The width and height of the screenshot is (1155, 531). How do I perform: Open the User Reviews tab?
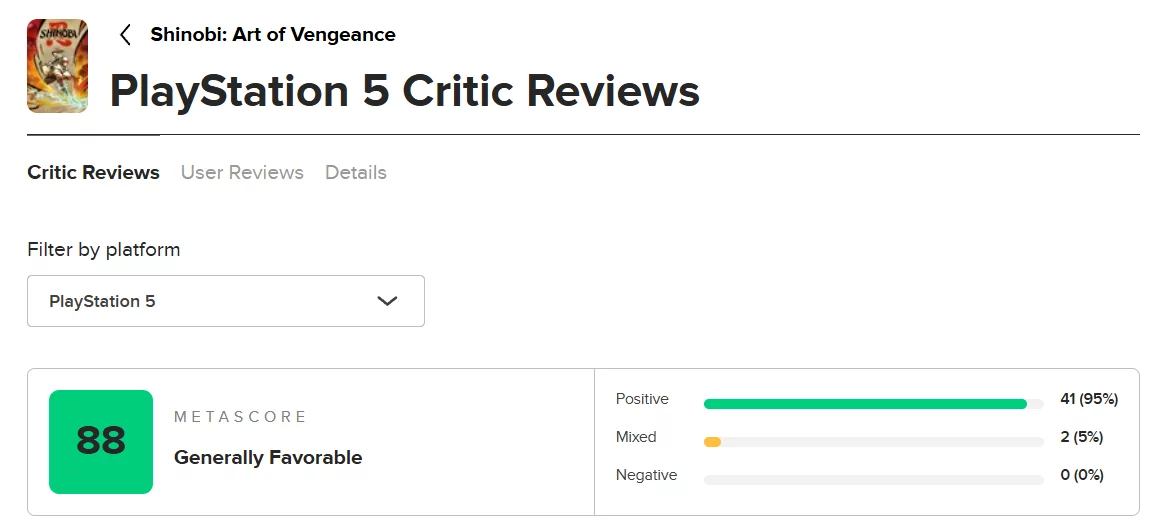point(242,173)
